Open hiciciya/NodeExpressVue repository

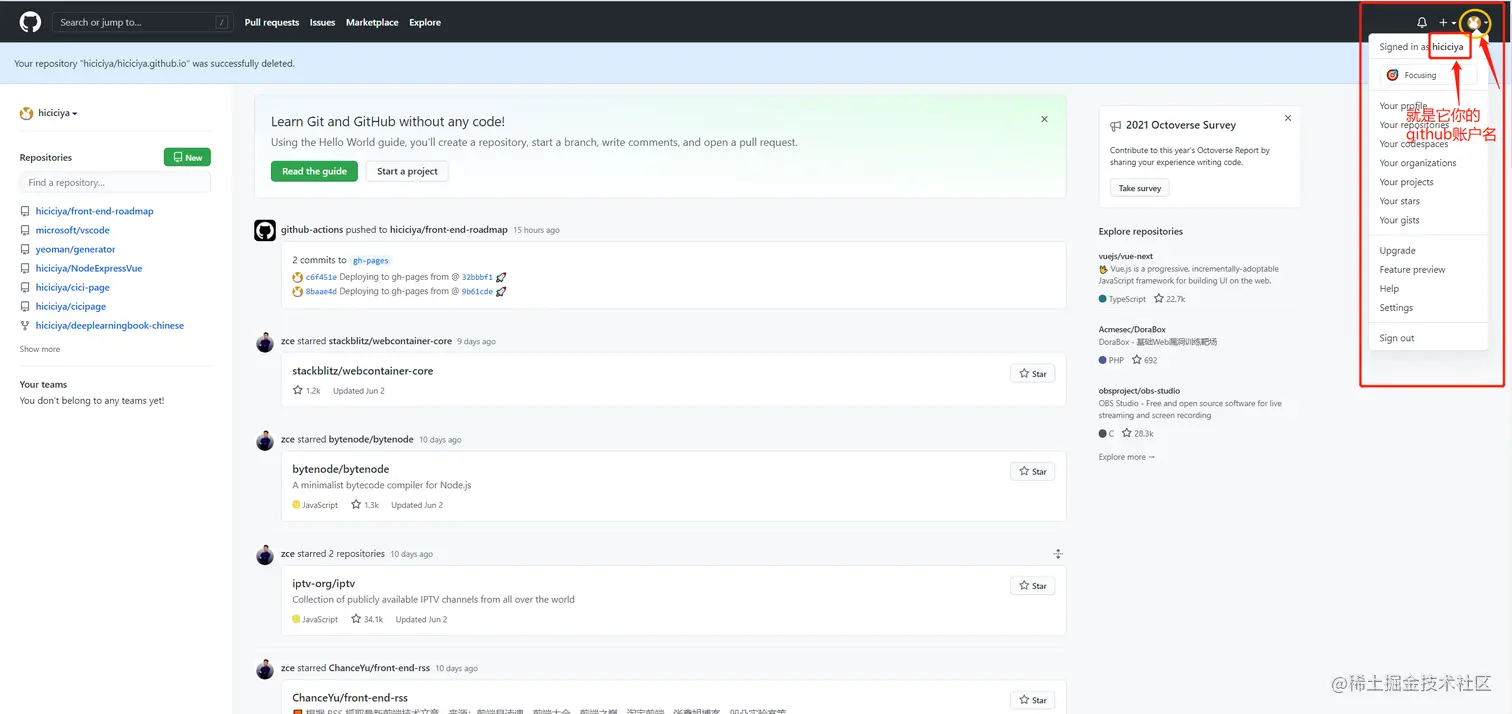tap(89, 268)
